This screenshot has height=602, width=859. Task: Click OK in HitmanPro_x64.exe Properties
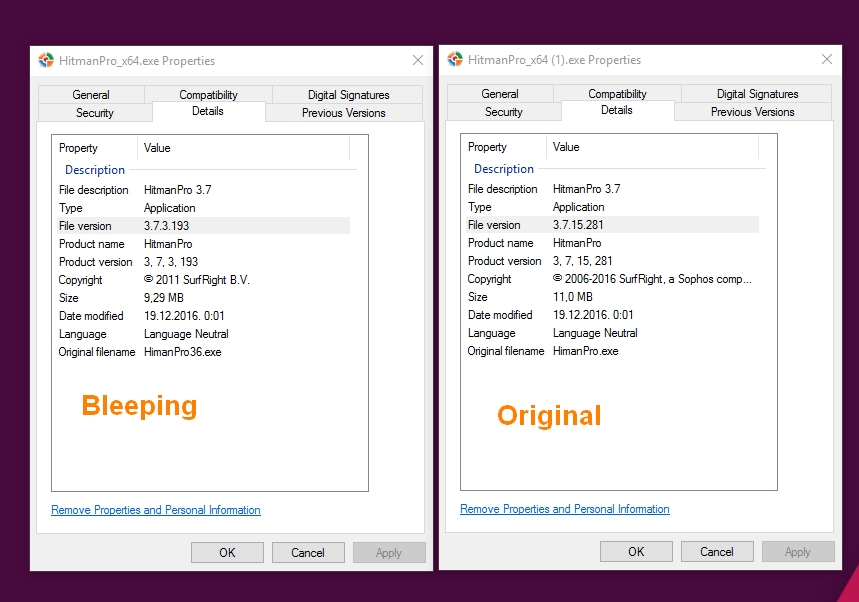[x=227, y=553]
